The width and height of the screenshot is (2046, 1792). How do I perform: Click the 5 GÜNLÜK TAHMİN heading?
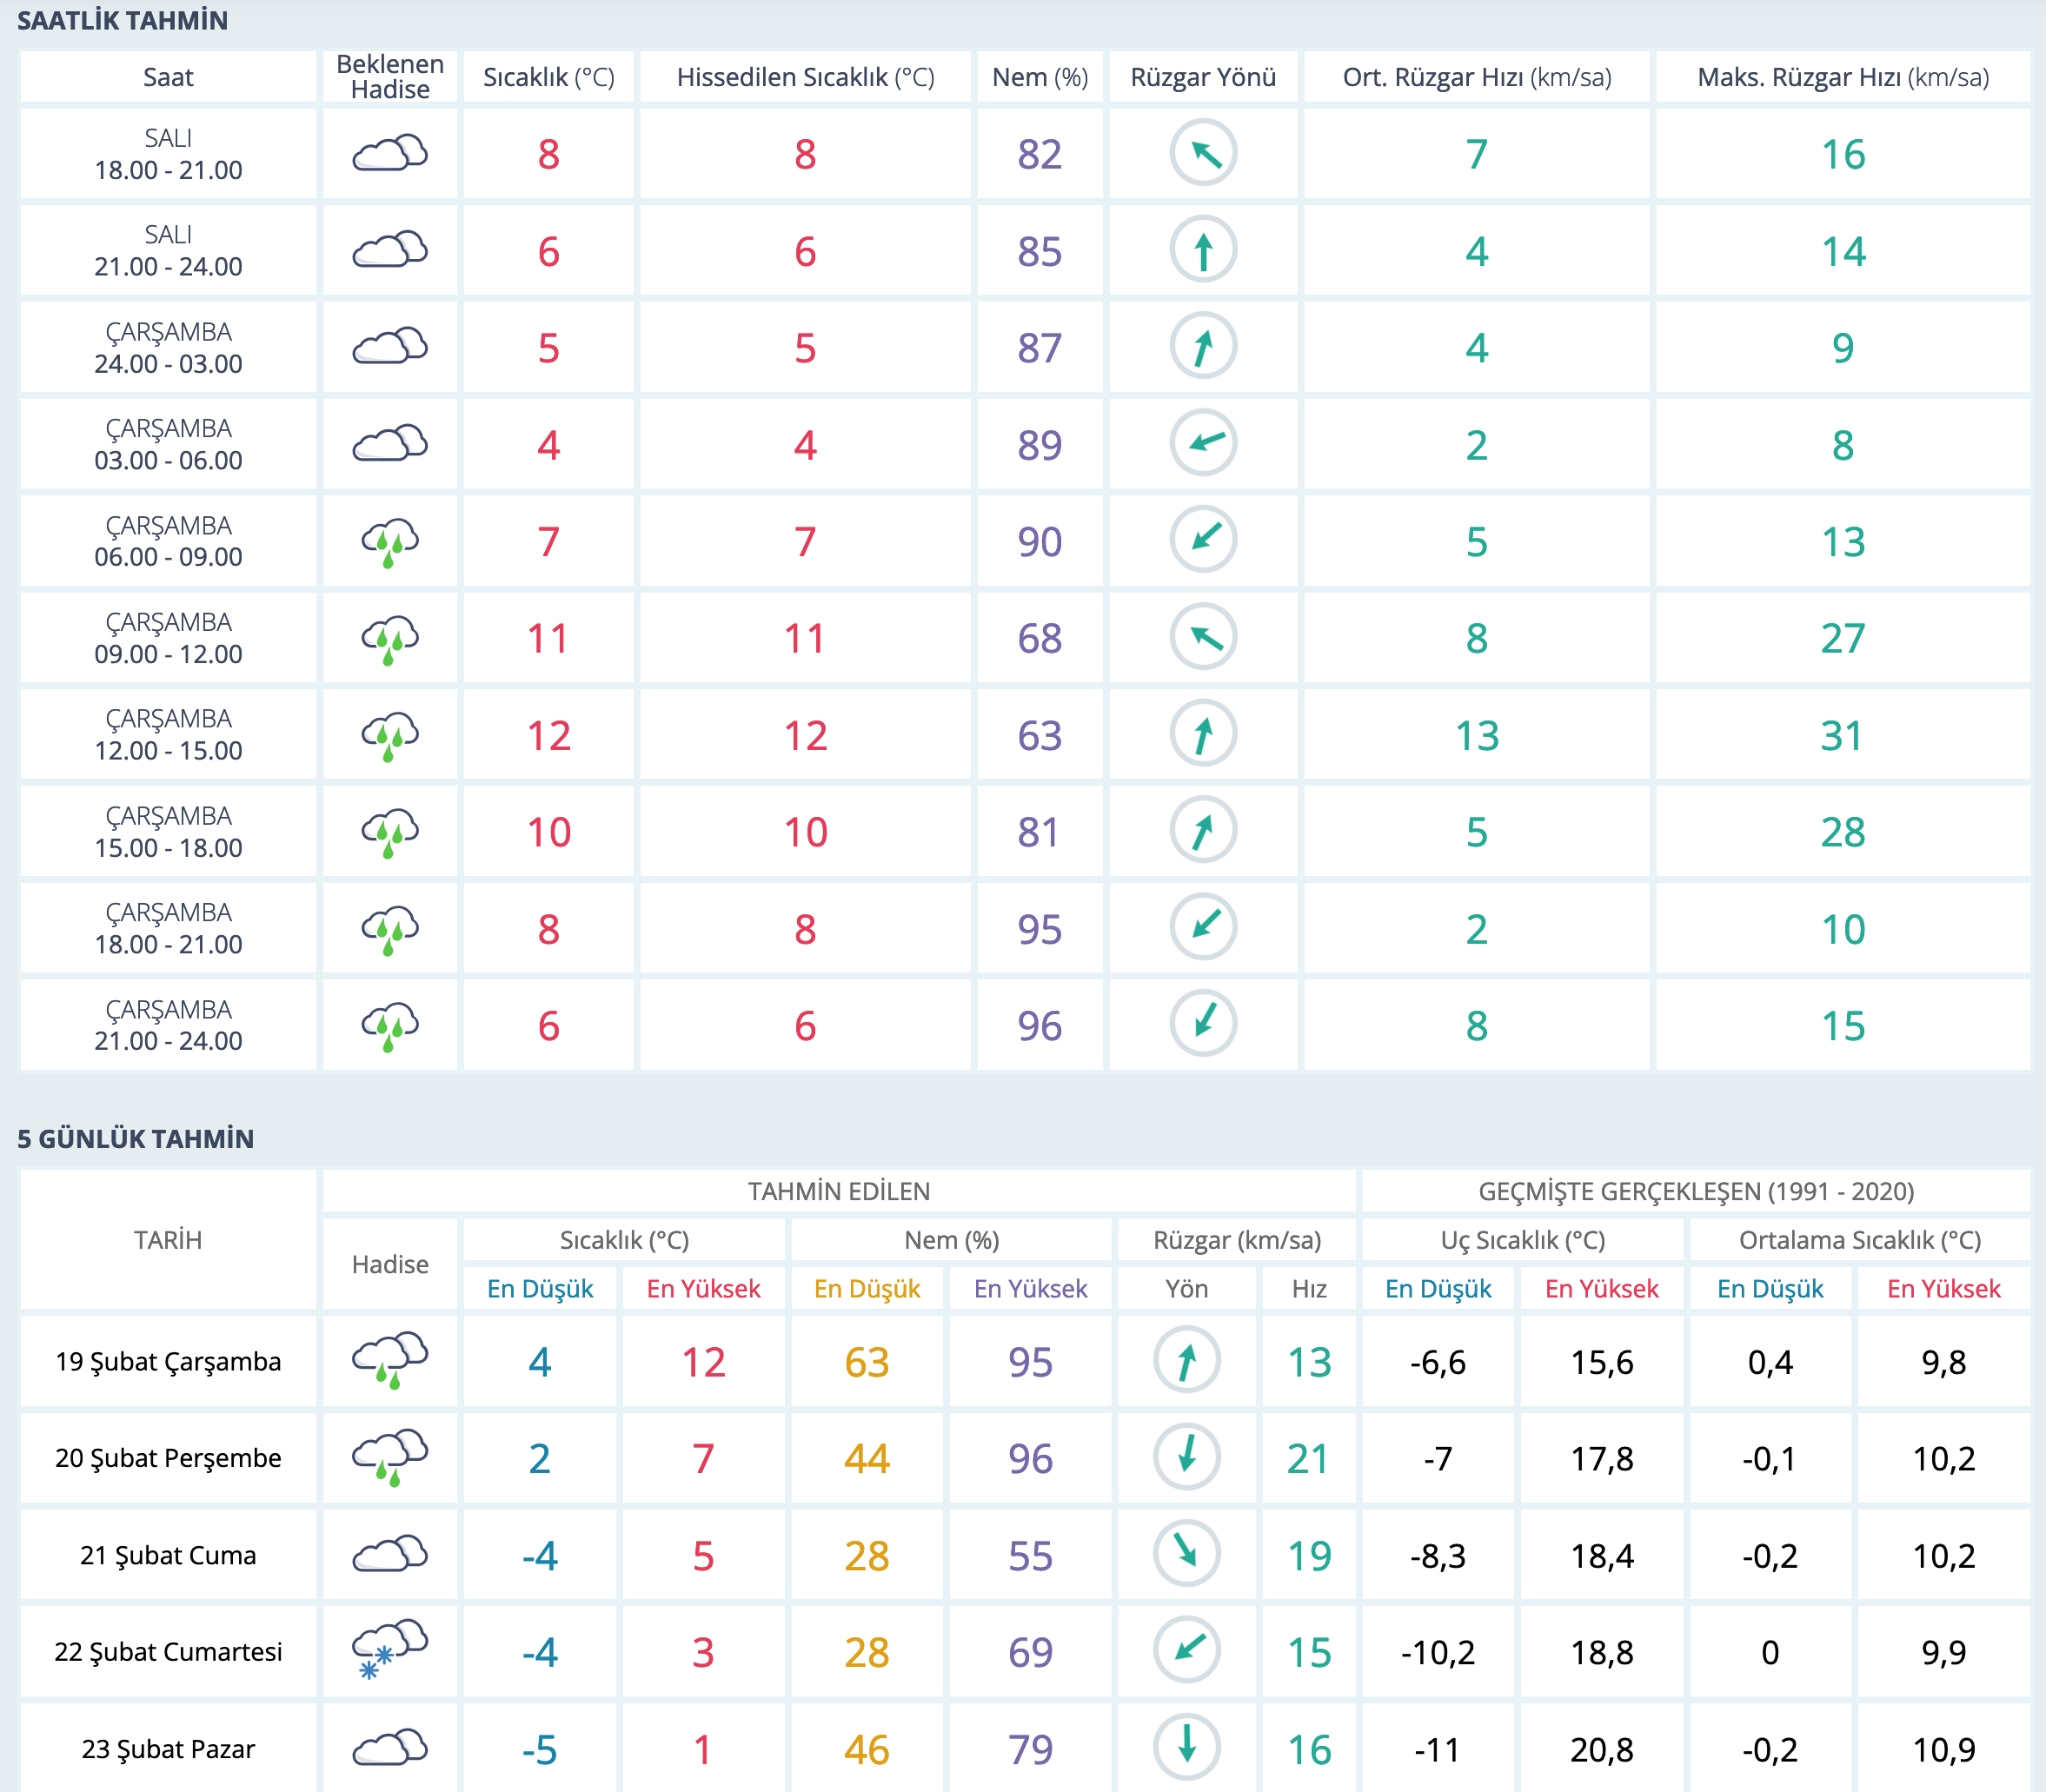point(136,1139)
